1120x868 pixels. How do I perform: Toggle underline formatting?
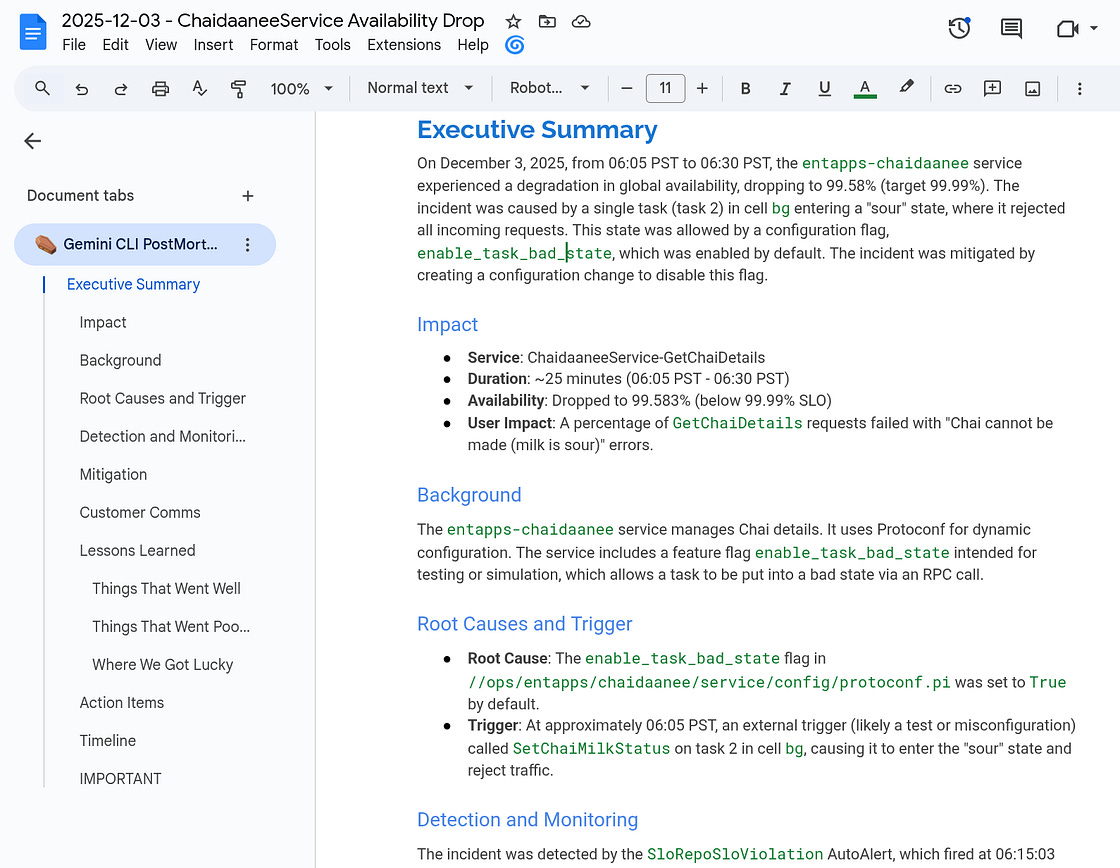click(x=824, y=89)
